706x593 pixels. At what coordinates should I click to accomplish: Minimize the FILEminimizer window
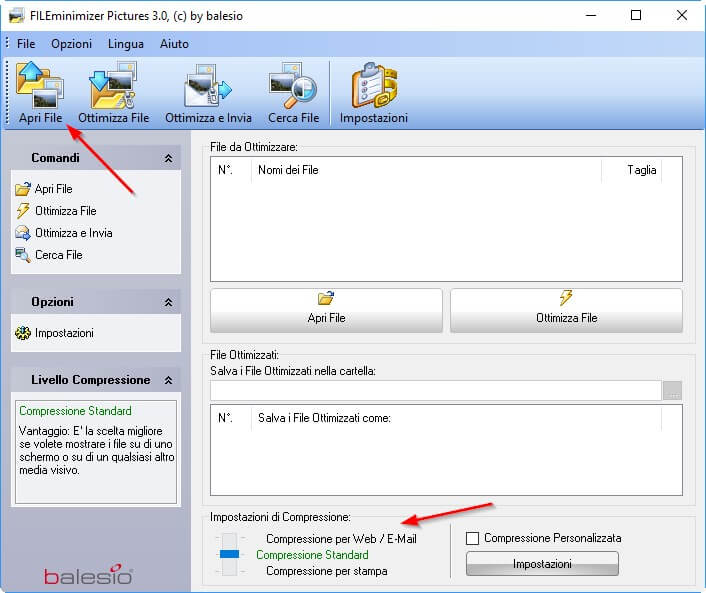[x=591, y=15]
